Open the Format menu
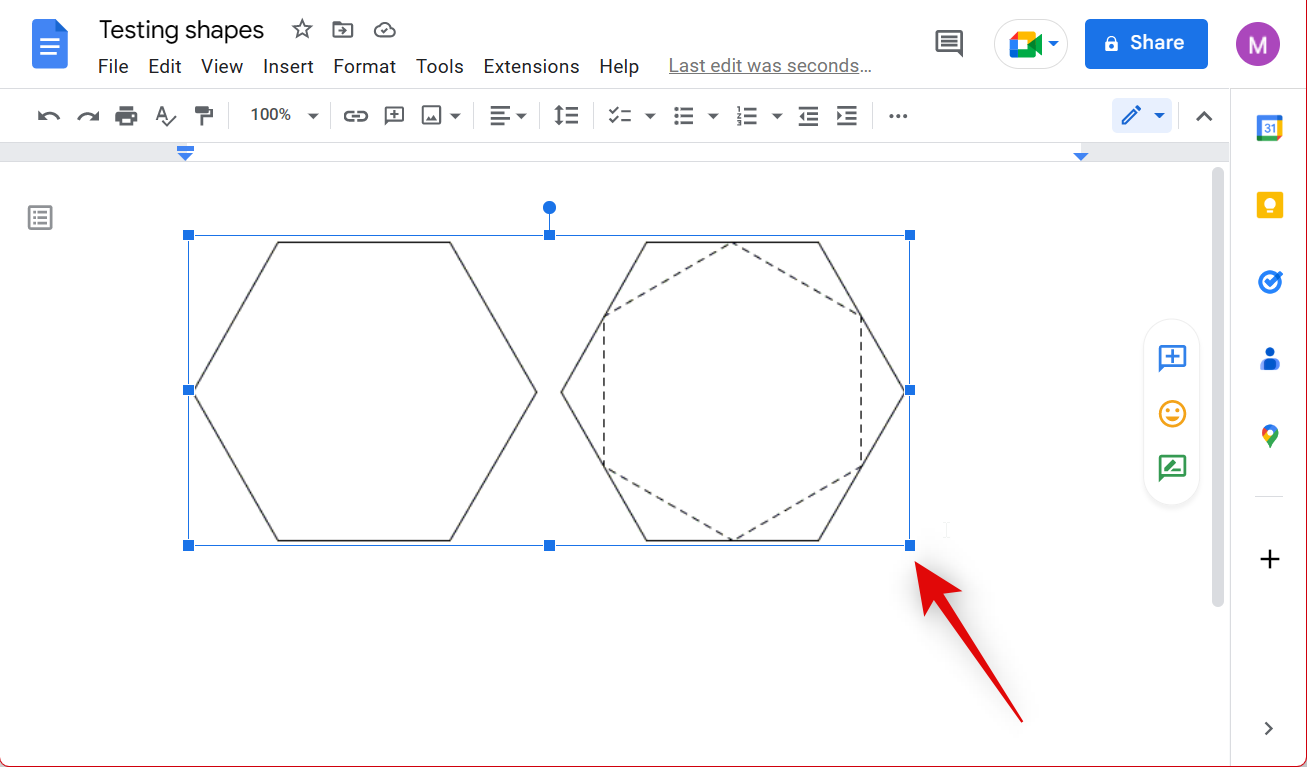Image resolution: width=1307 pixels, height=767 pixels. tap(365, 66)
